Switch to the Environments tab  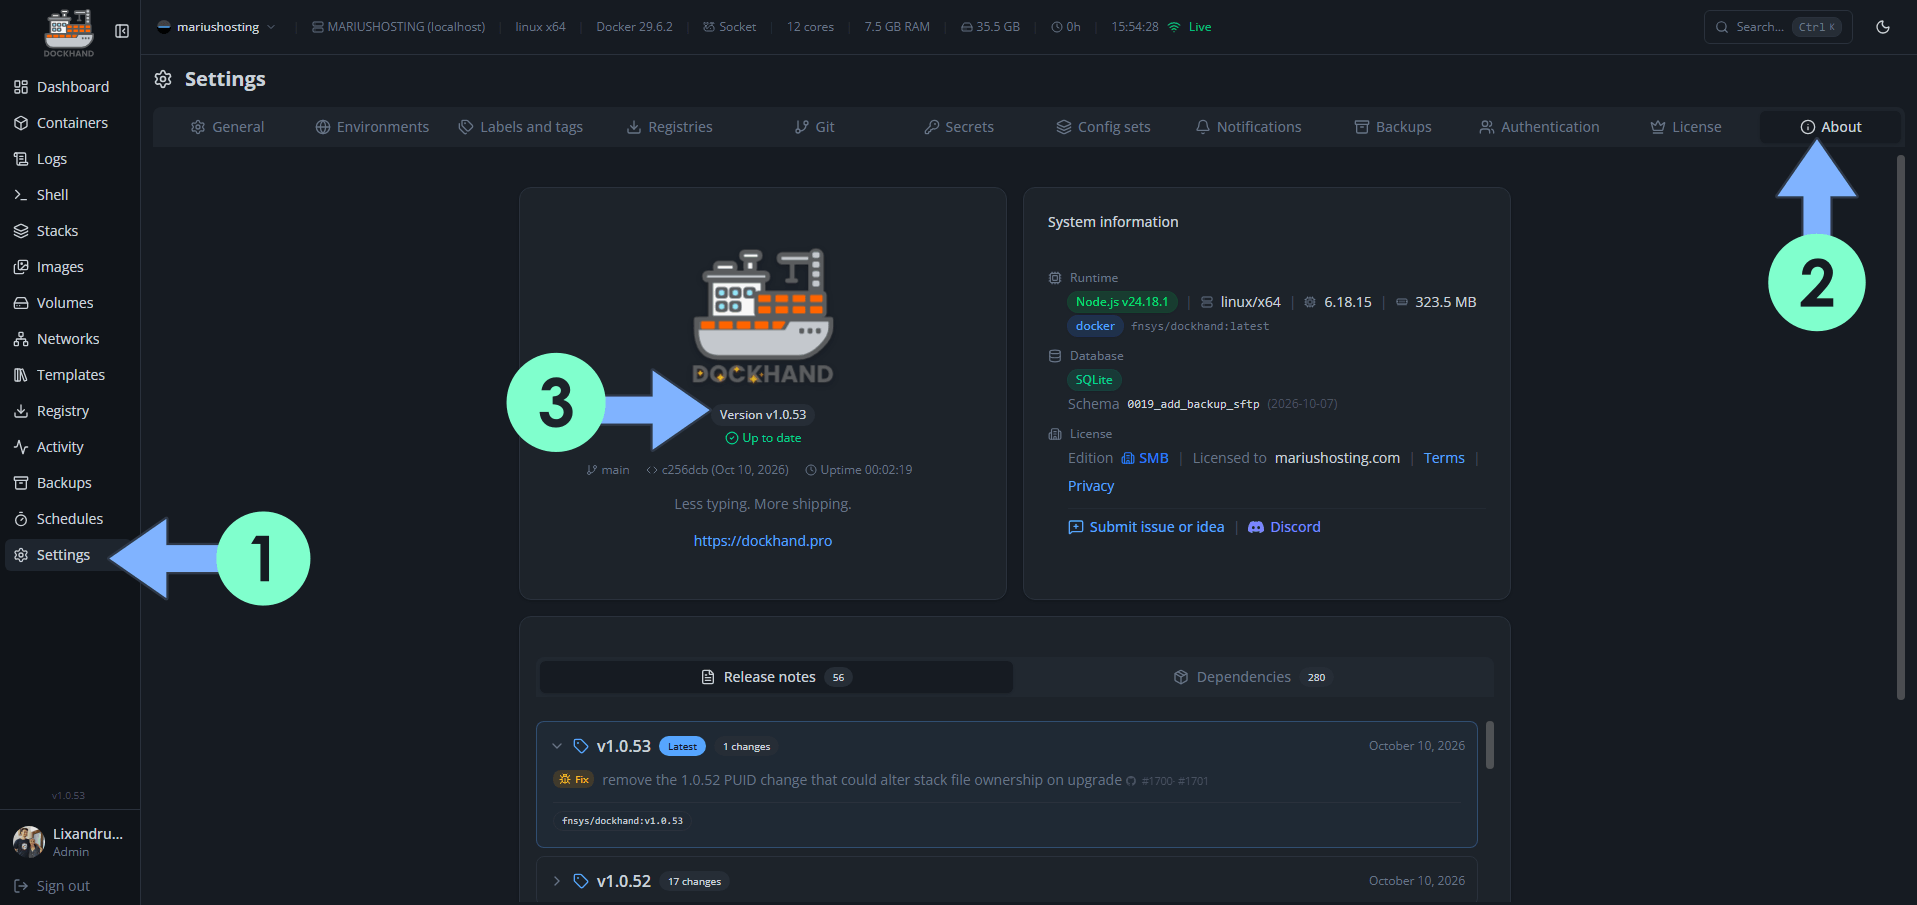click(372, 127)
